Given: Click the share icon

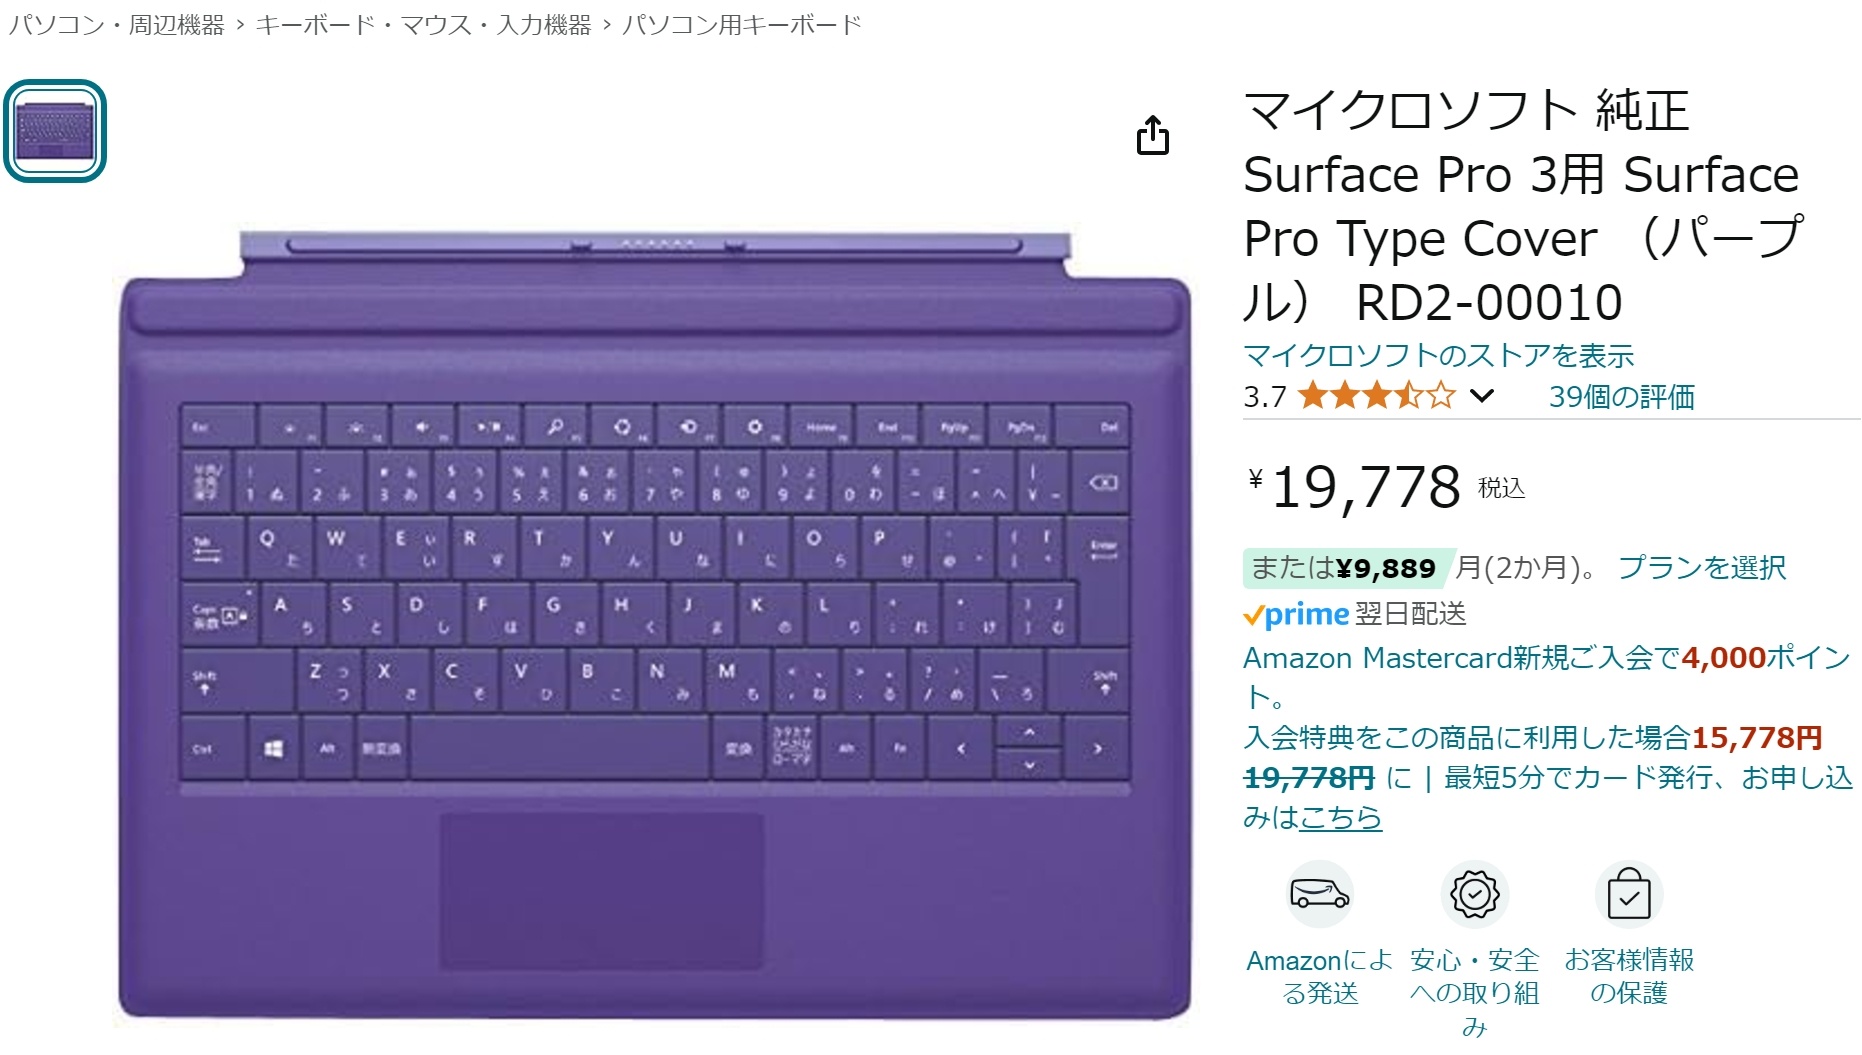Looking at the screenshot, I should tap(1155, 136).
